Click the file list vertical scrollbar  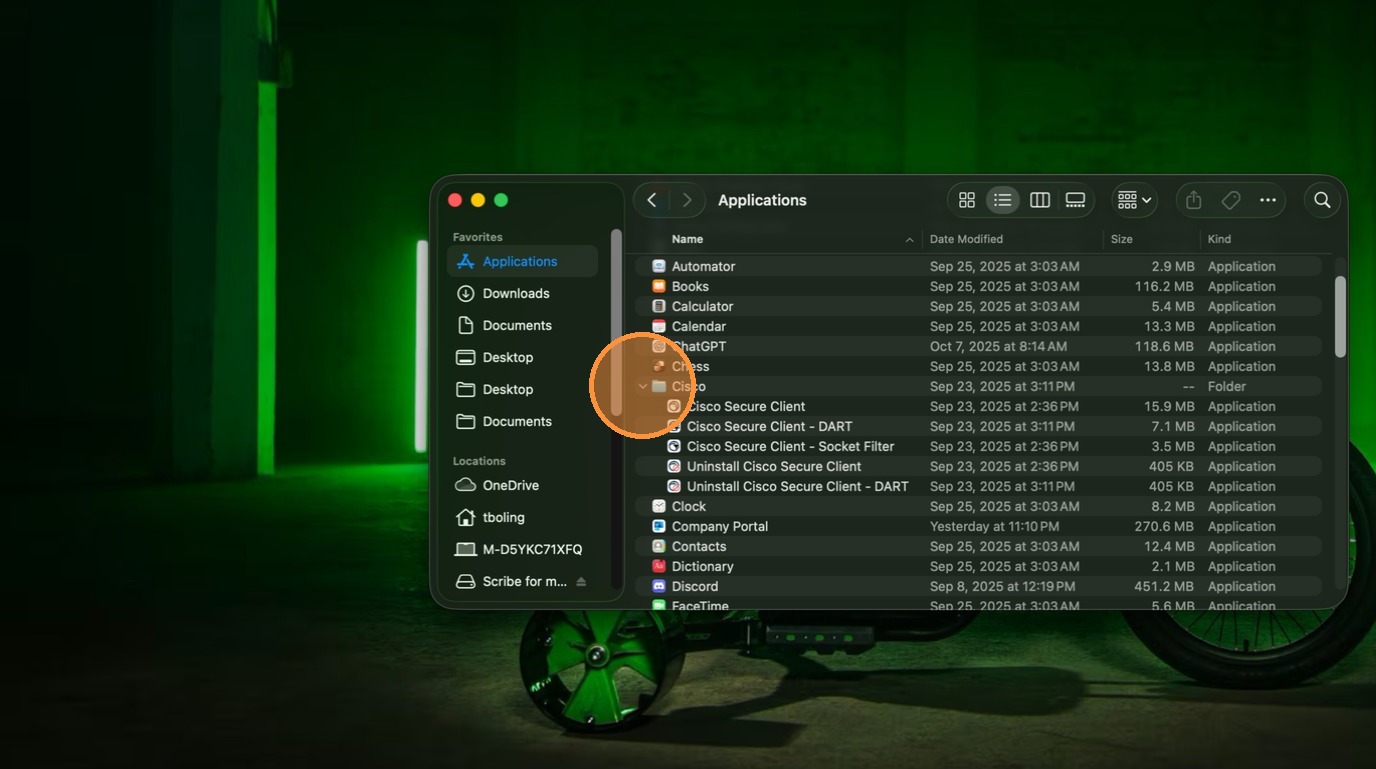[1340, 316]
